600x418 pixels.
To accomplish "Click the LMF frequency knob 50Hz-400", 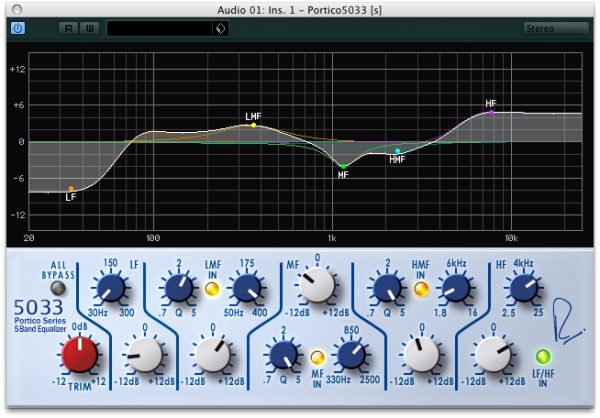I will pos(247,288).
